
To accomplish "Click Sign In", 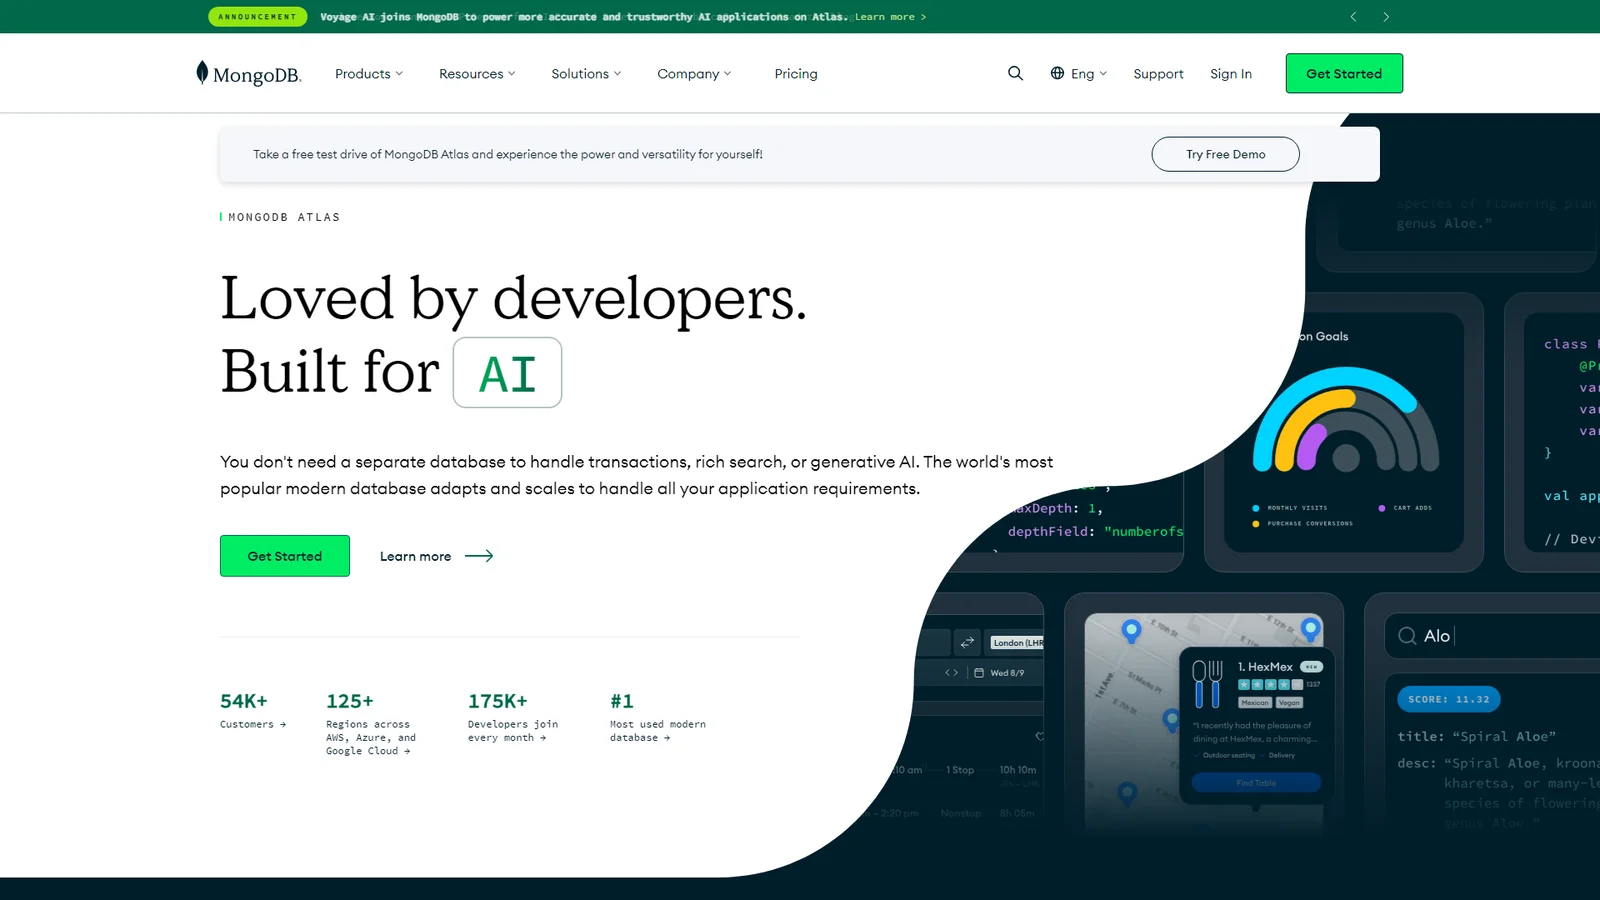I will pyautogui.click(x=1231, y=74).
